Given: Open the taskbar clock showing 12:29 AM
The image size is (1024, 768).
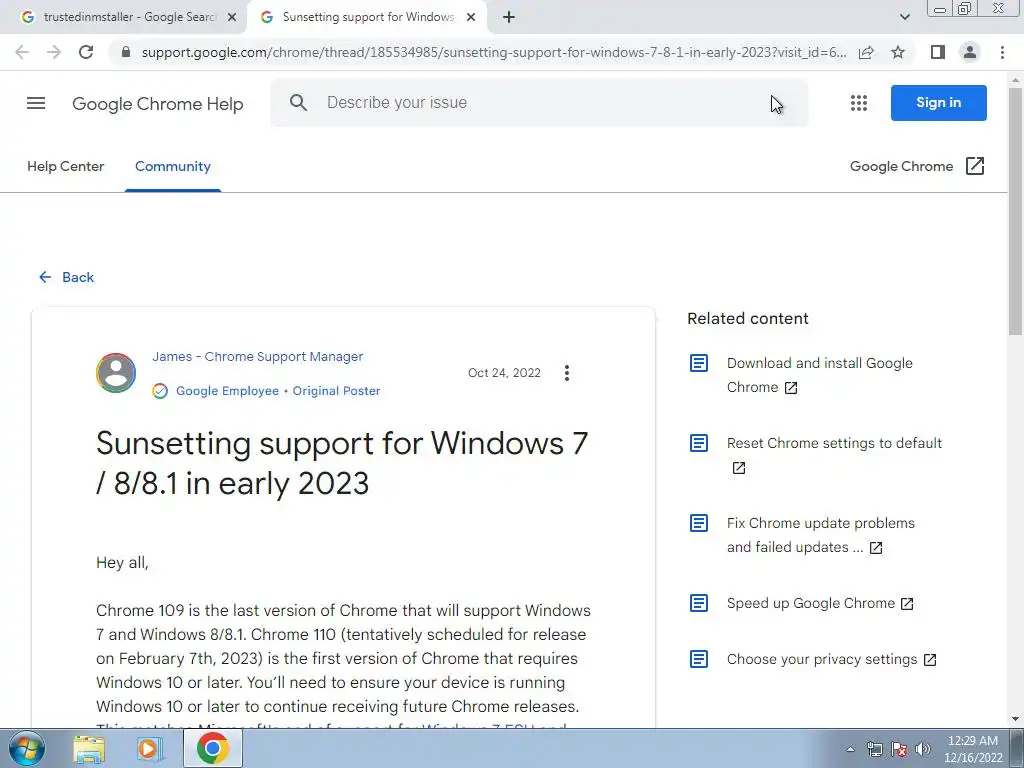Looking at the screenshot, I should (x=973, y=749).
